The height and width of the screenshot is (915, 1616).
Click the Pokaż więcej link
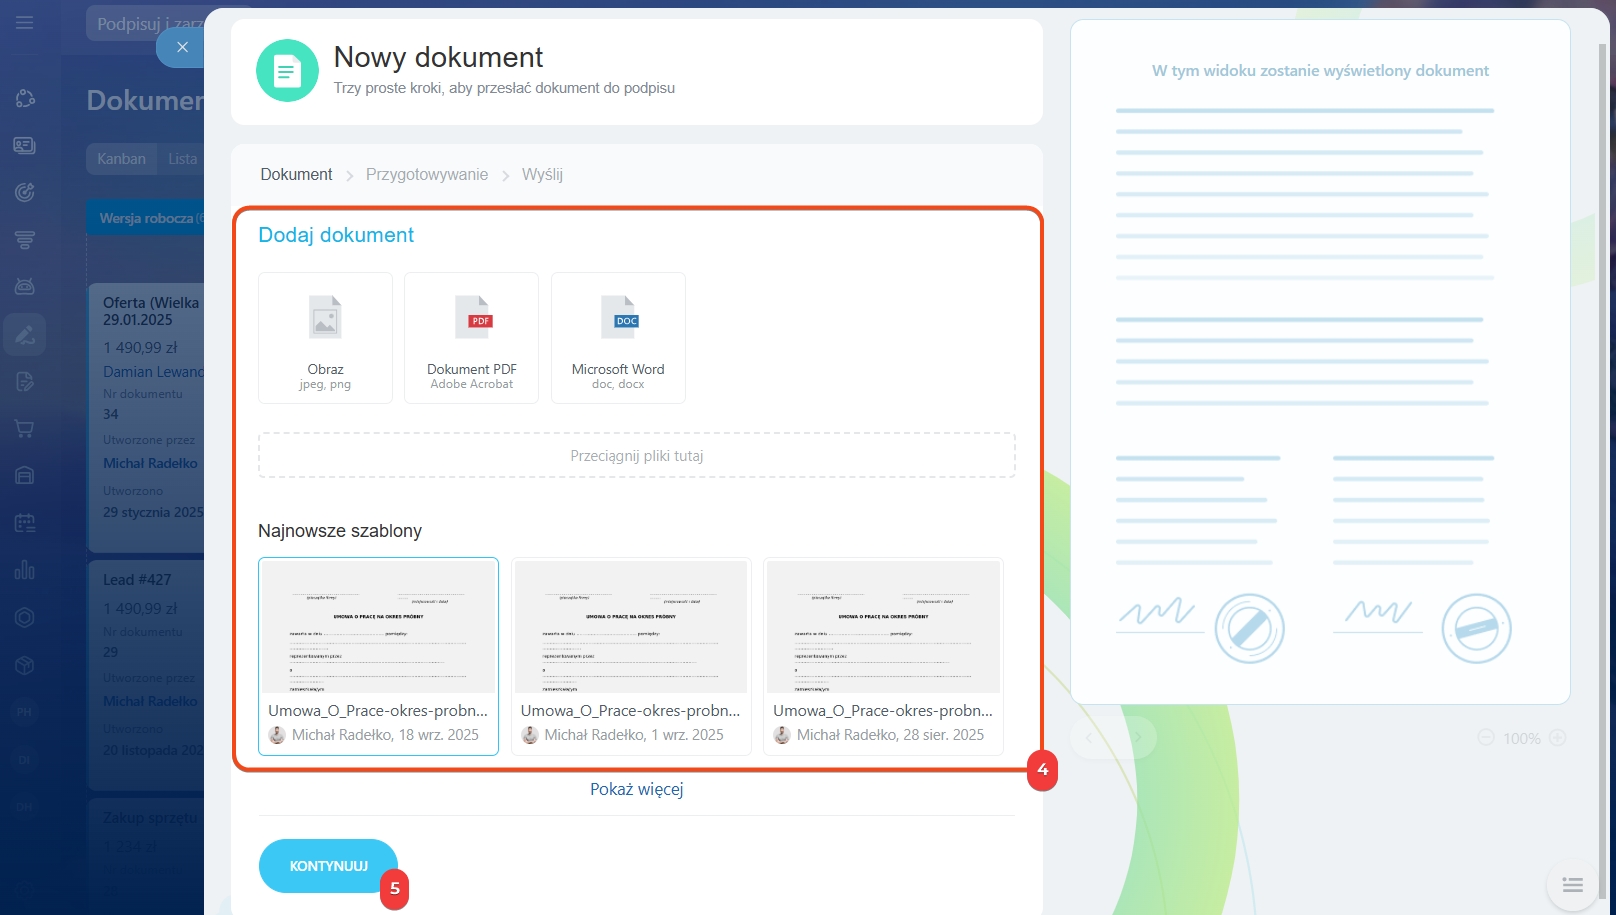(637, 789)
